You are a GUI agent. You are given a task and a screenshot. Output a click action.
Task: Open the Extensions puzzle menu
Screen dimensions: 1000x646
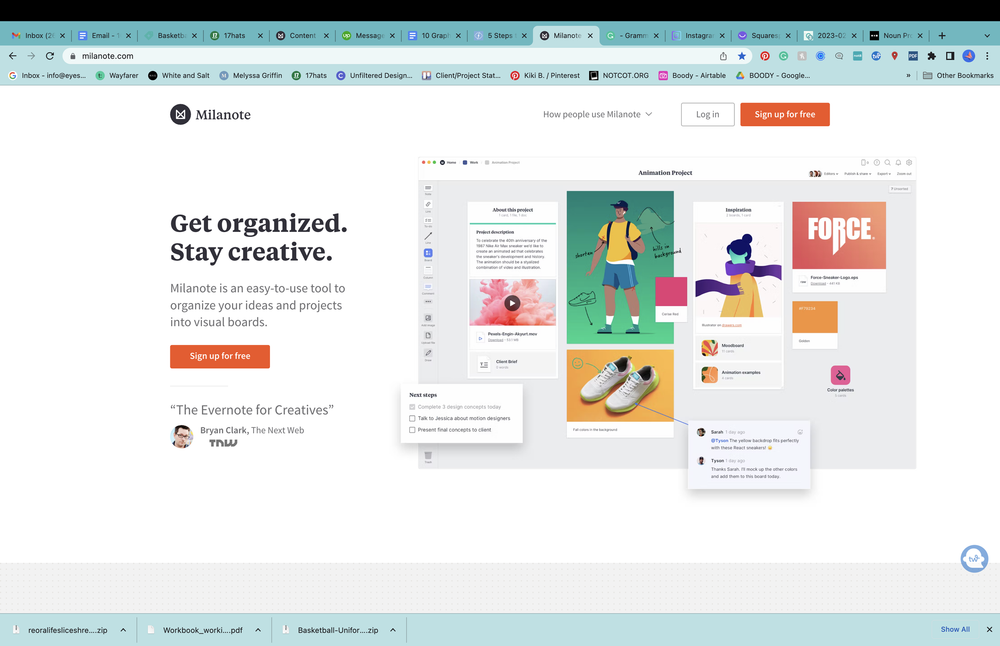(932, 56)
